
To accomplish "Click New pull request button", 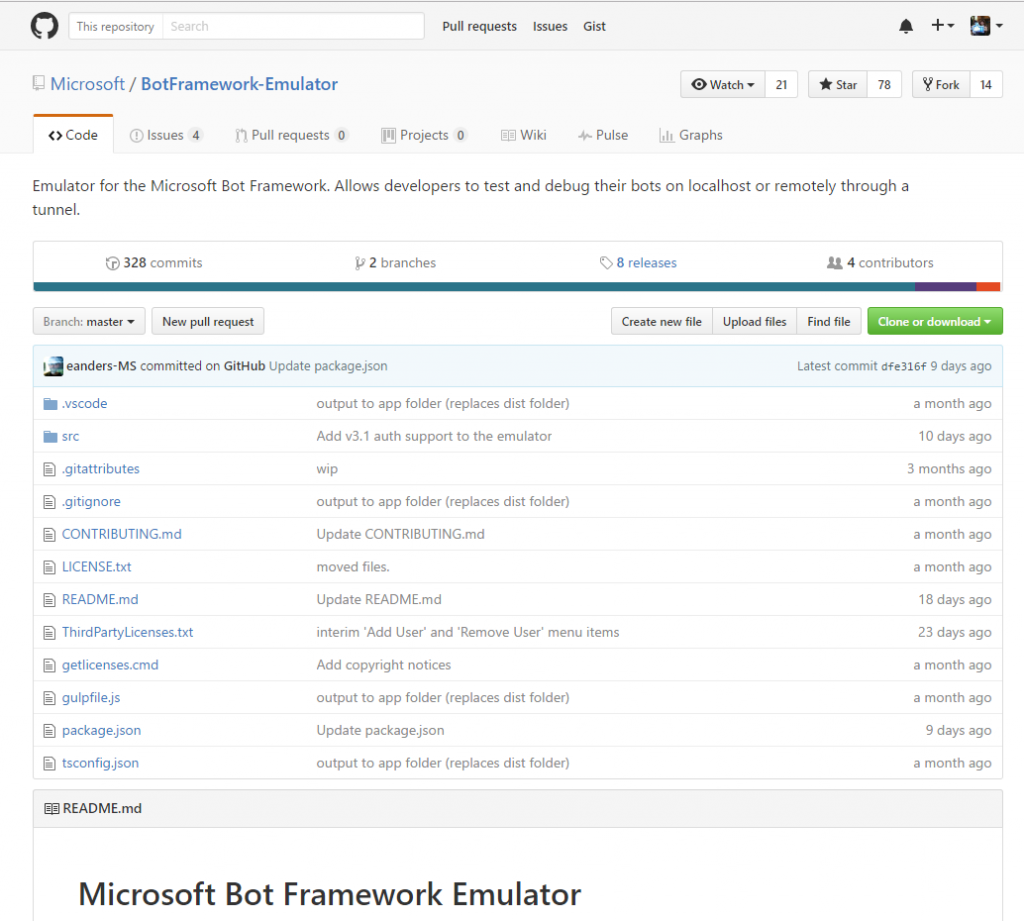I will coord(208,321).
